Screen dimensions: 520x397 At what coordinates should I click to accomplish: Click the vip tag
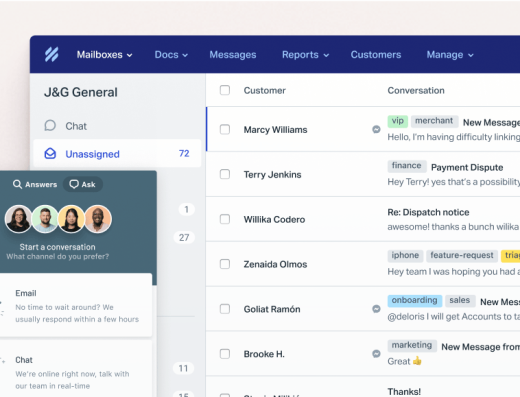tap(398, 121)
